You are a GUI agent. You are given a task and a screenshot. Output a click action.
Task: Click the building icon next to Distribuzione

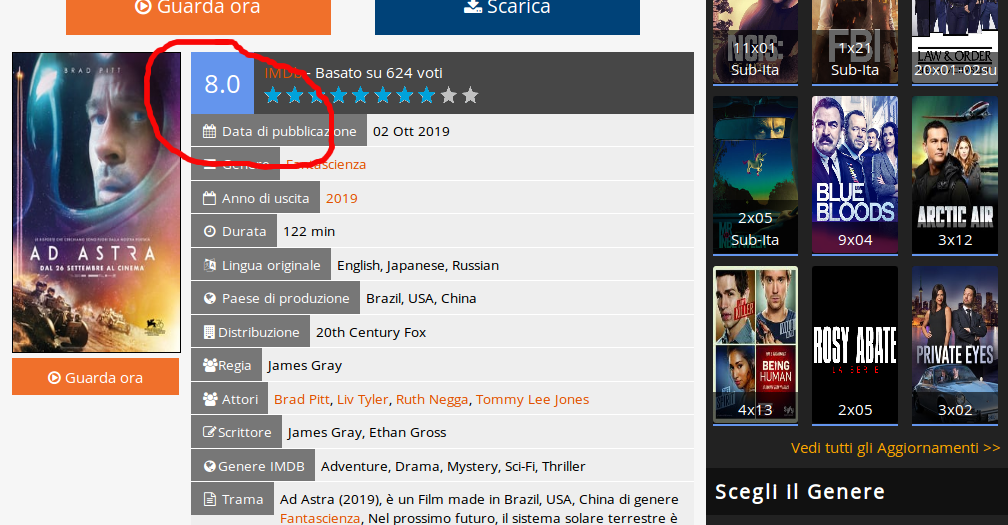pyautogui.click(x=208, y=332)
